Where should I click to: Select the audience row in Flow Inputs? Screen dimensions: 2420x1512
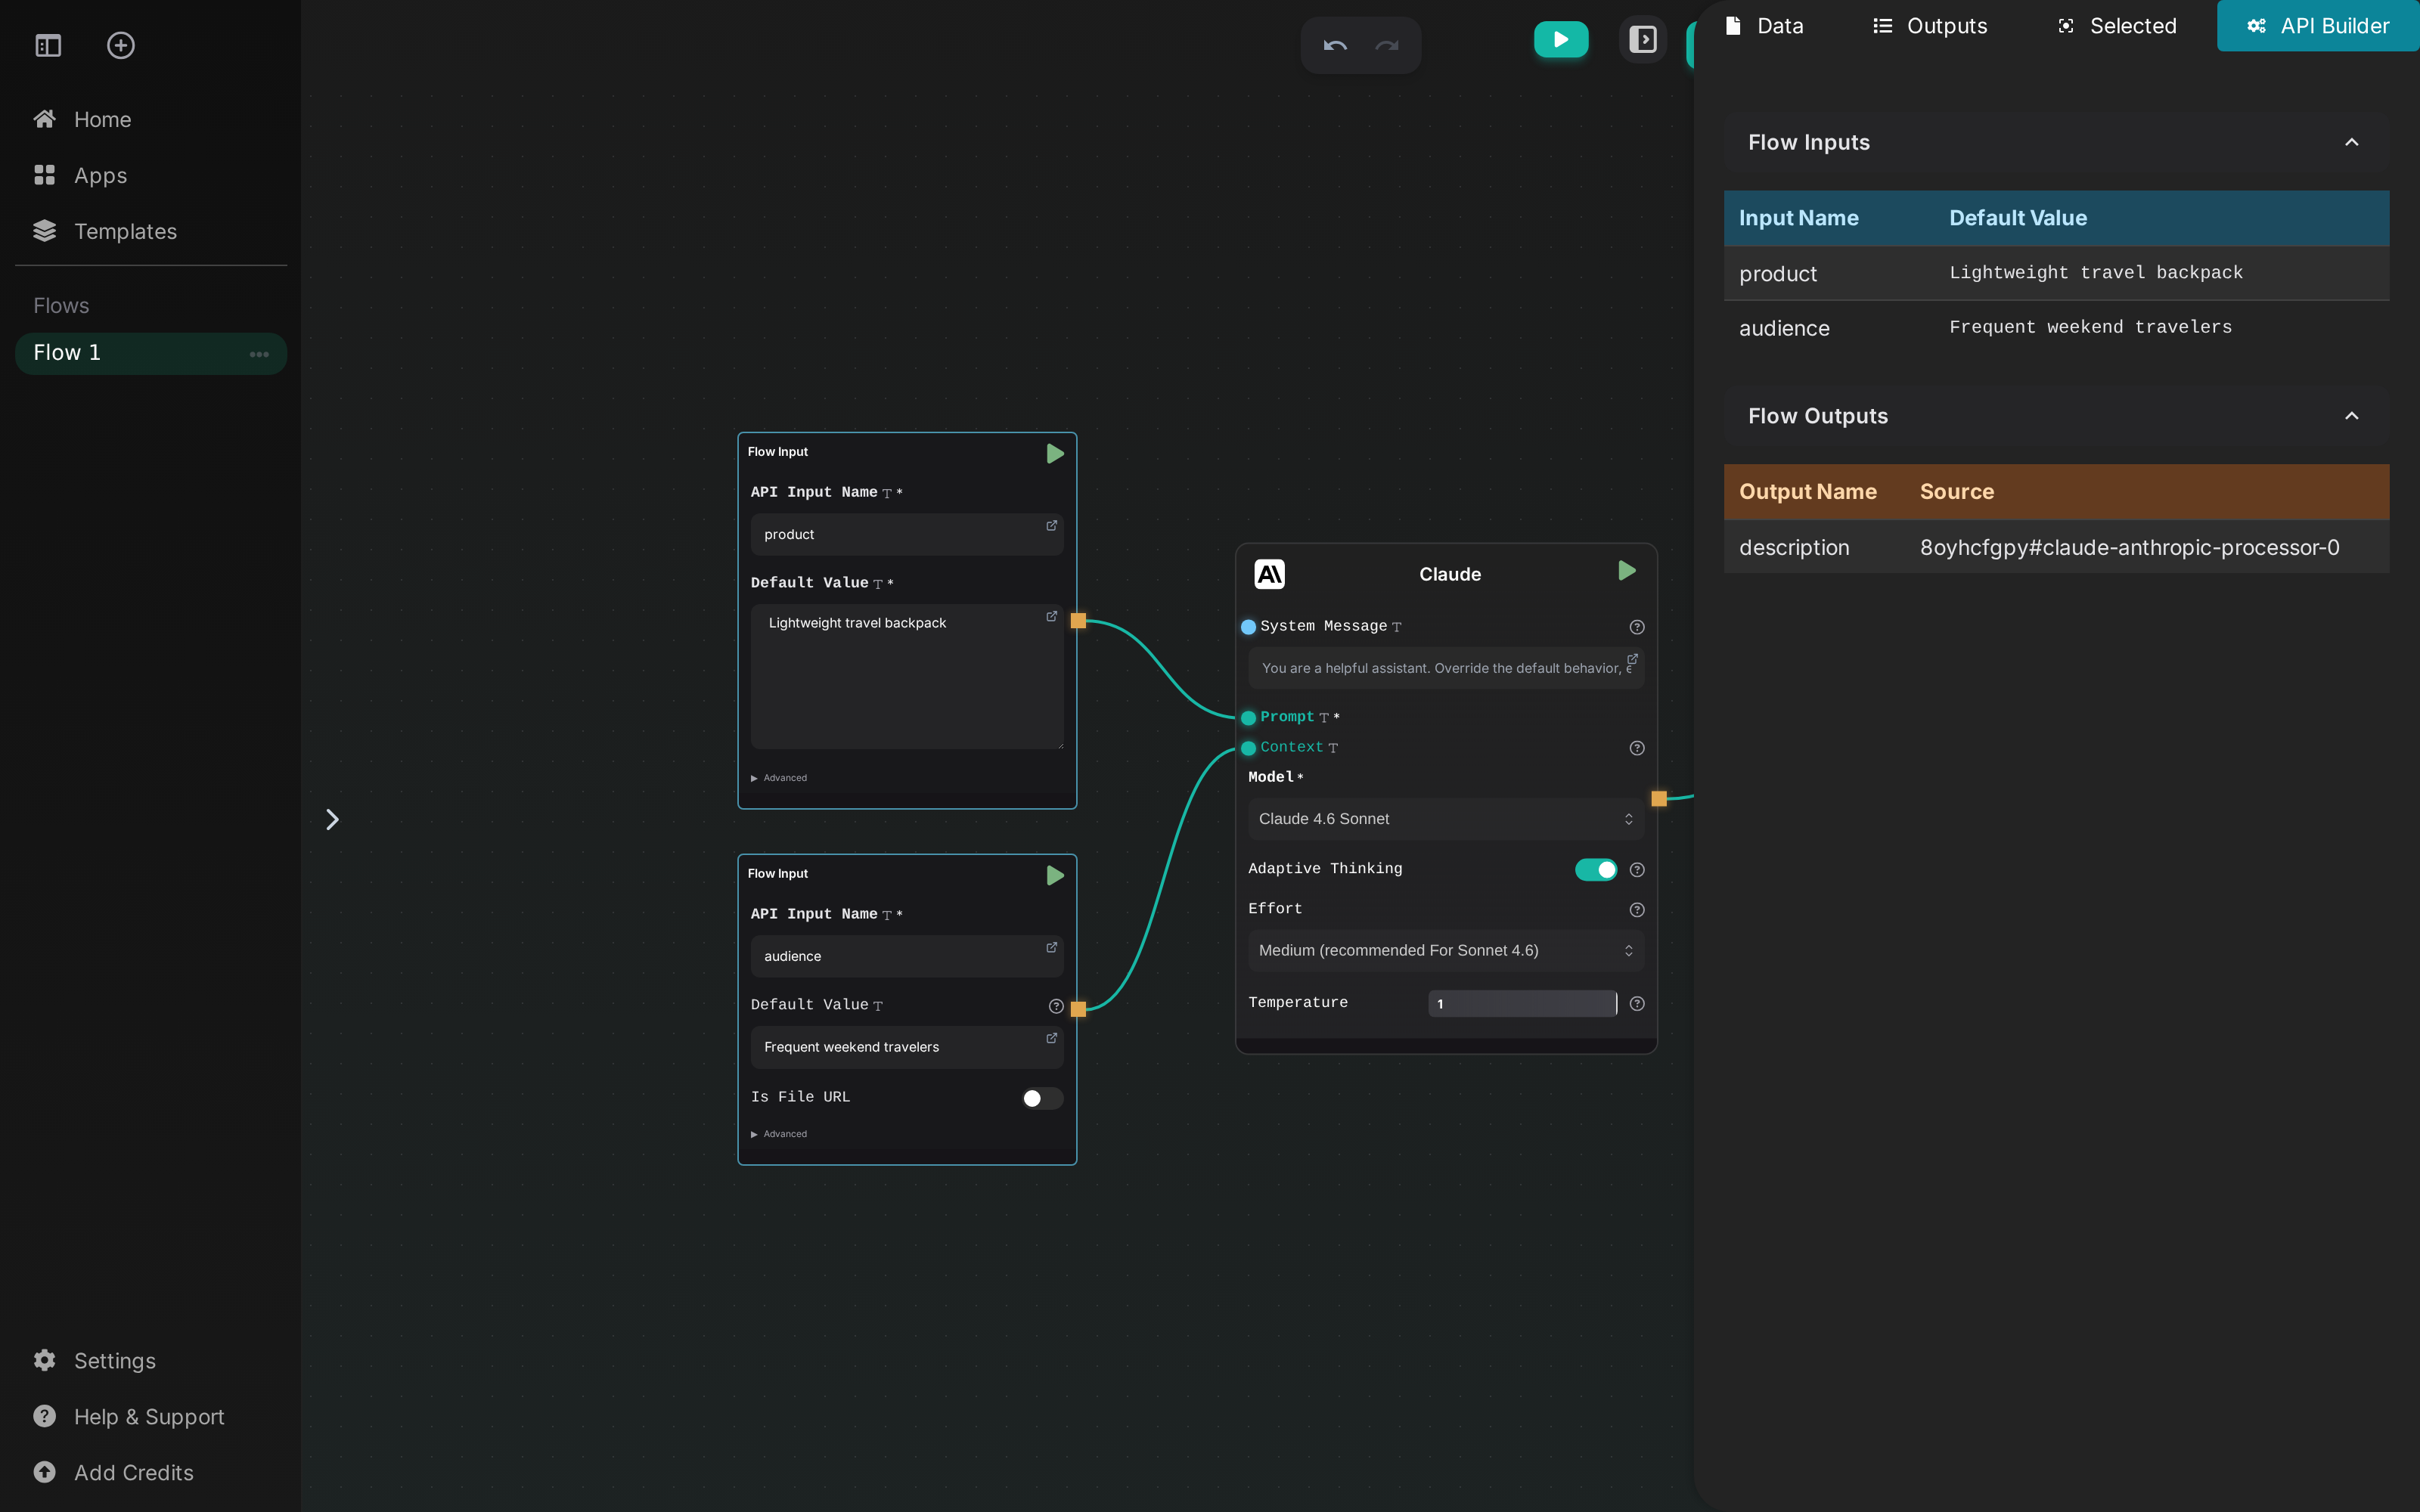click(x=2056, y=328)
